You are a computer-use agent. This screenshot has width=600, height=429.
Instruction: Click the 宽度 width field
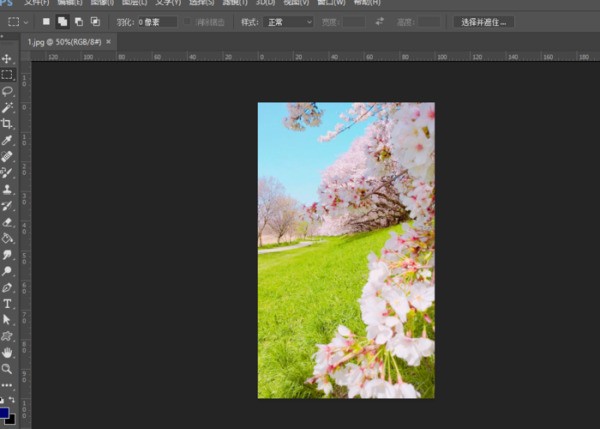click(x=354, y=22)
